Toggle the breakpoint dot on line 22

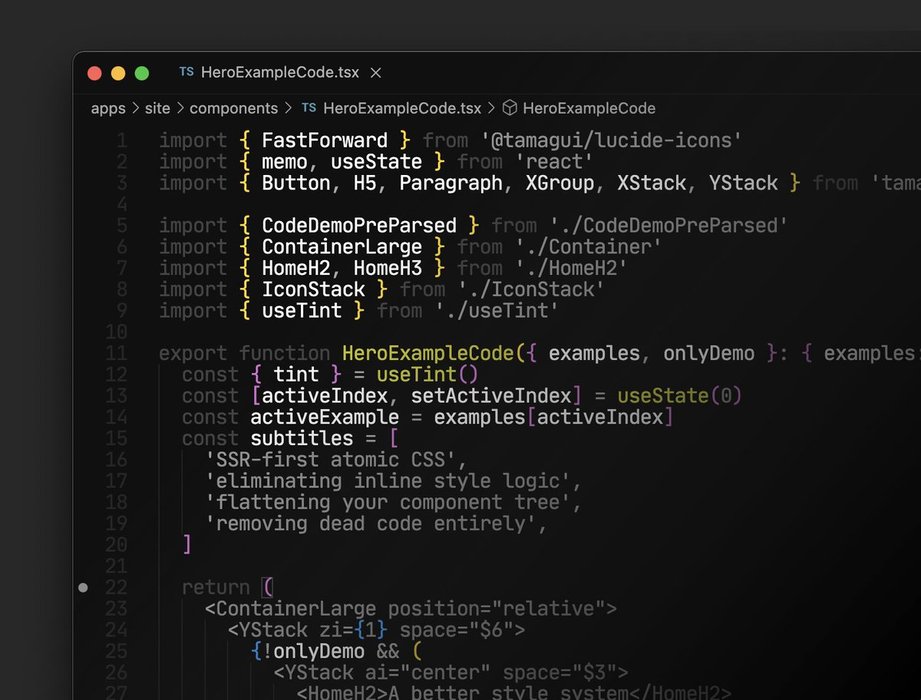pos(84,588)
